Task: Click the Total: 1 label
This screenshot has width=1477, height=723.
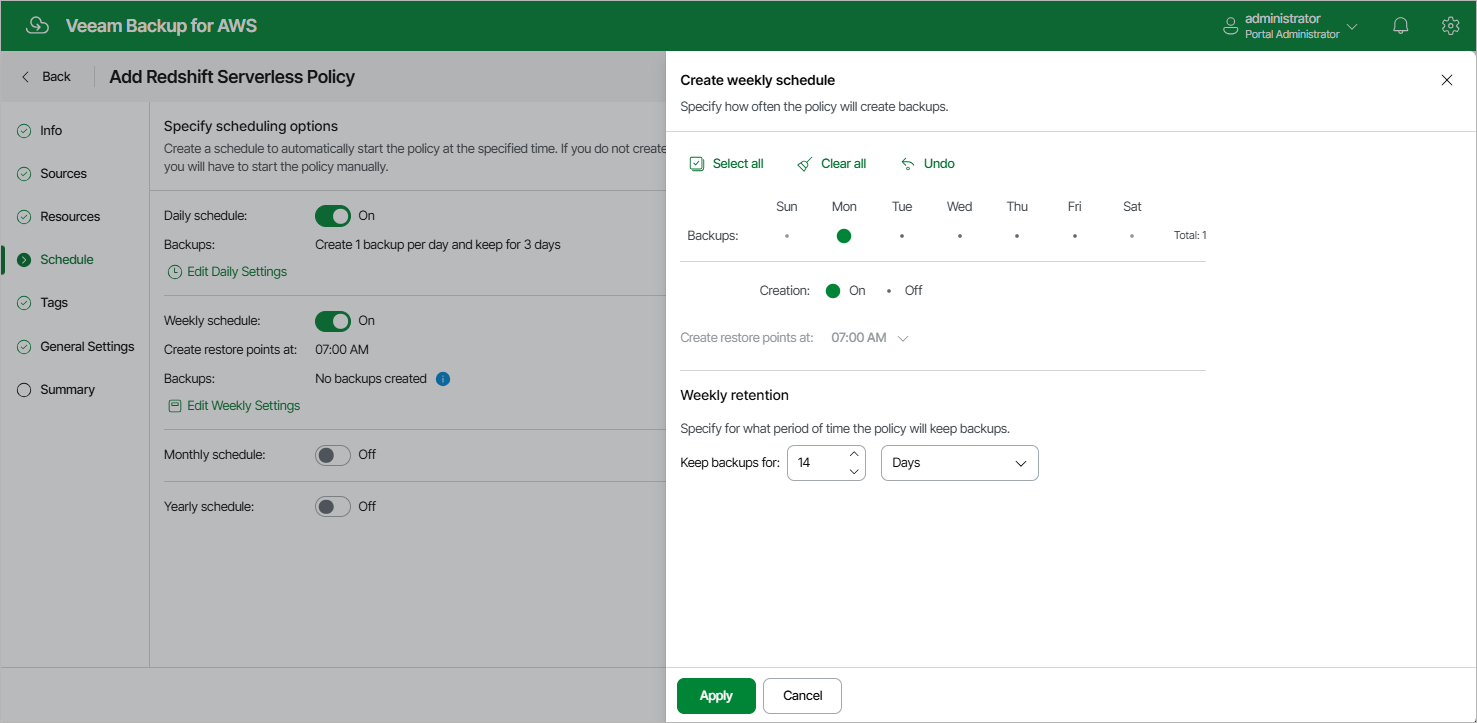Action: (x=1190, y=236)
